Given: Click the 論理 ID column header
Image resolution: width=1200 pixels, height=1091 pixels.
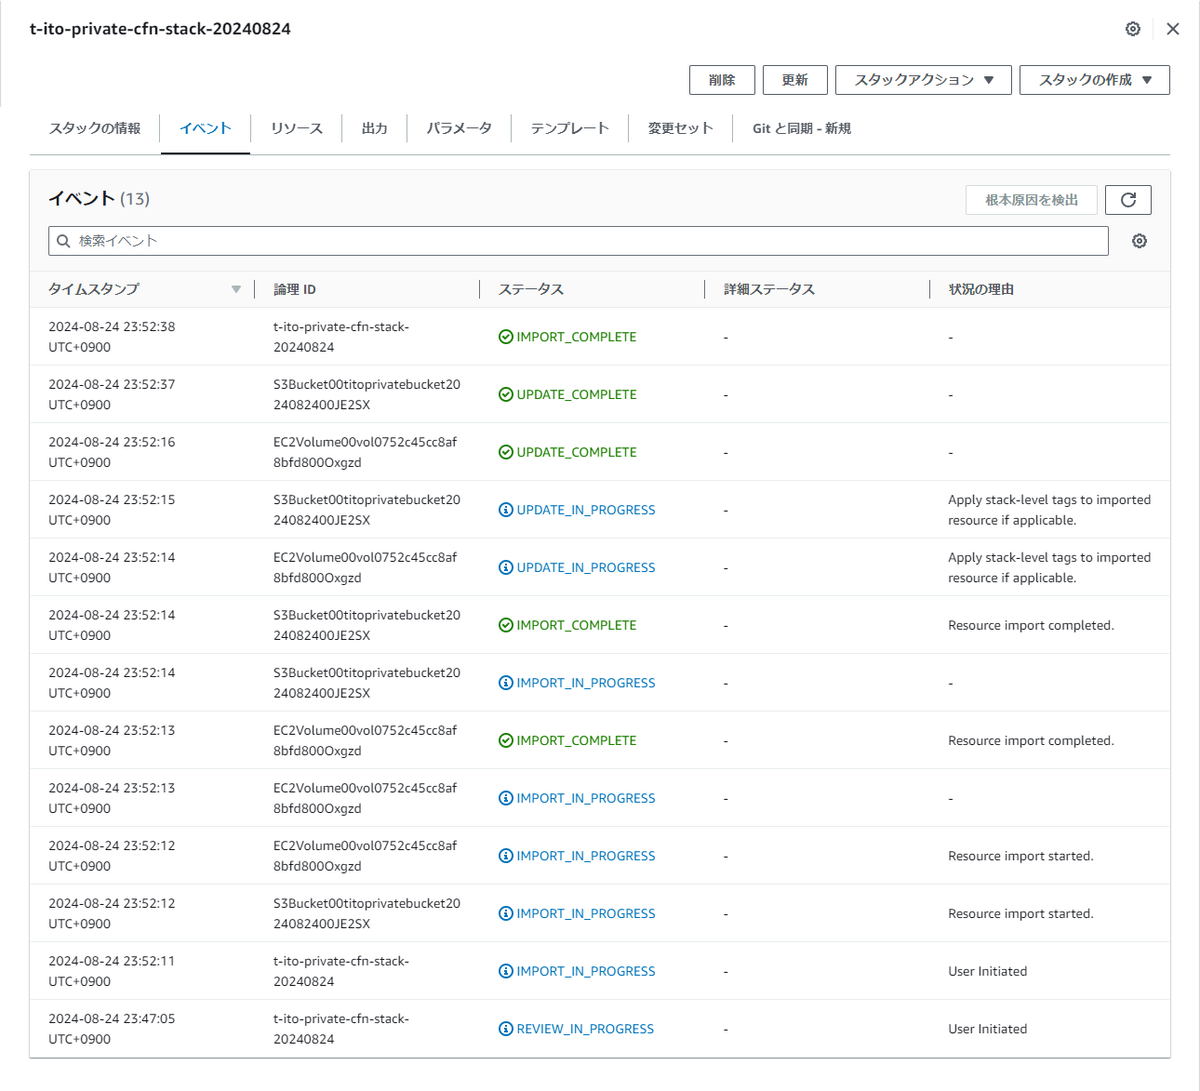Looking at the screenshot, I should coord(295,289).
